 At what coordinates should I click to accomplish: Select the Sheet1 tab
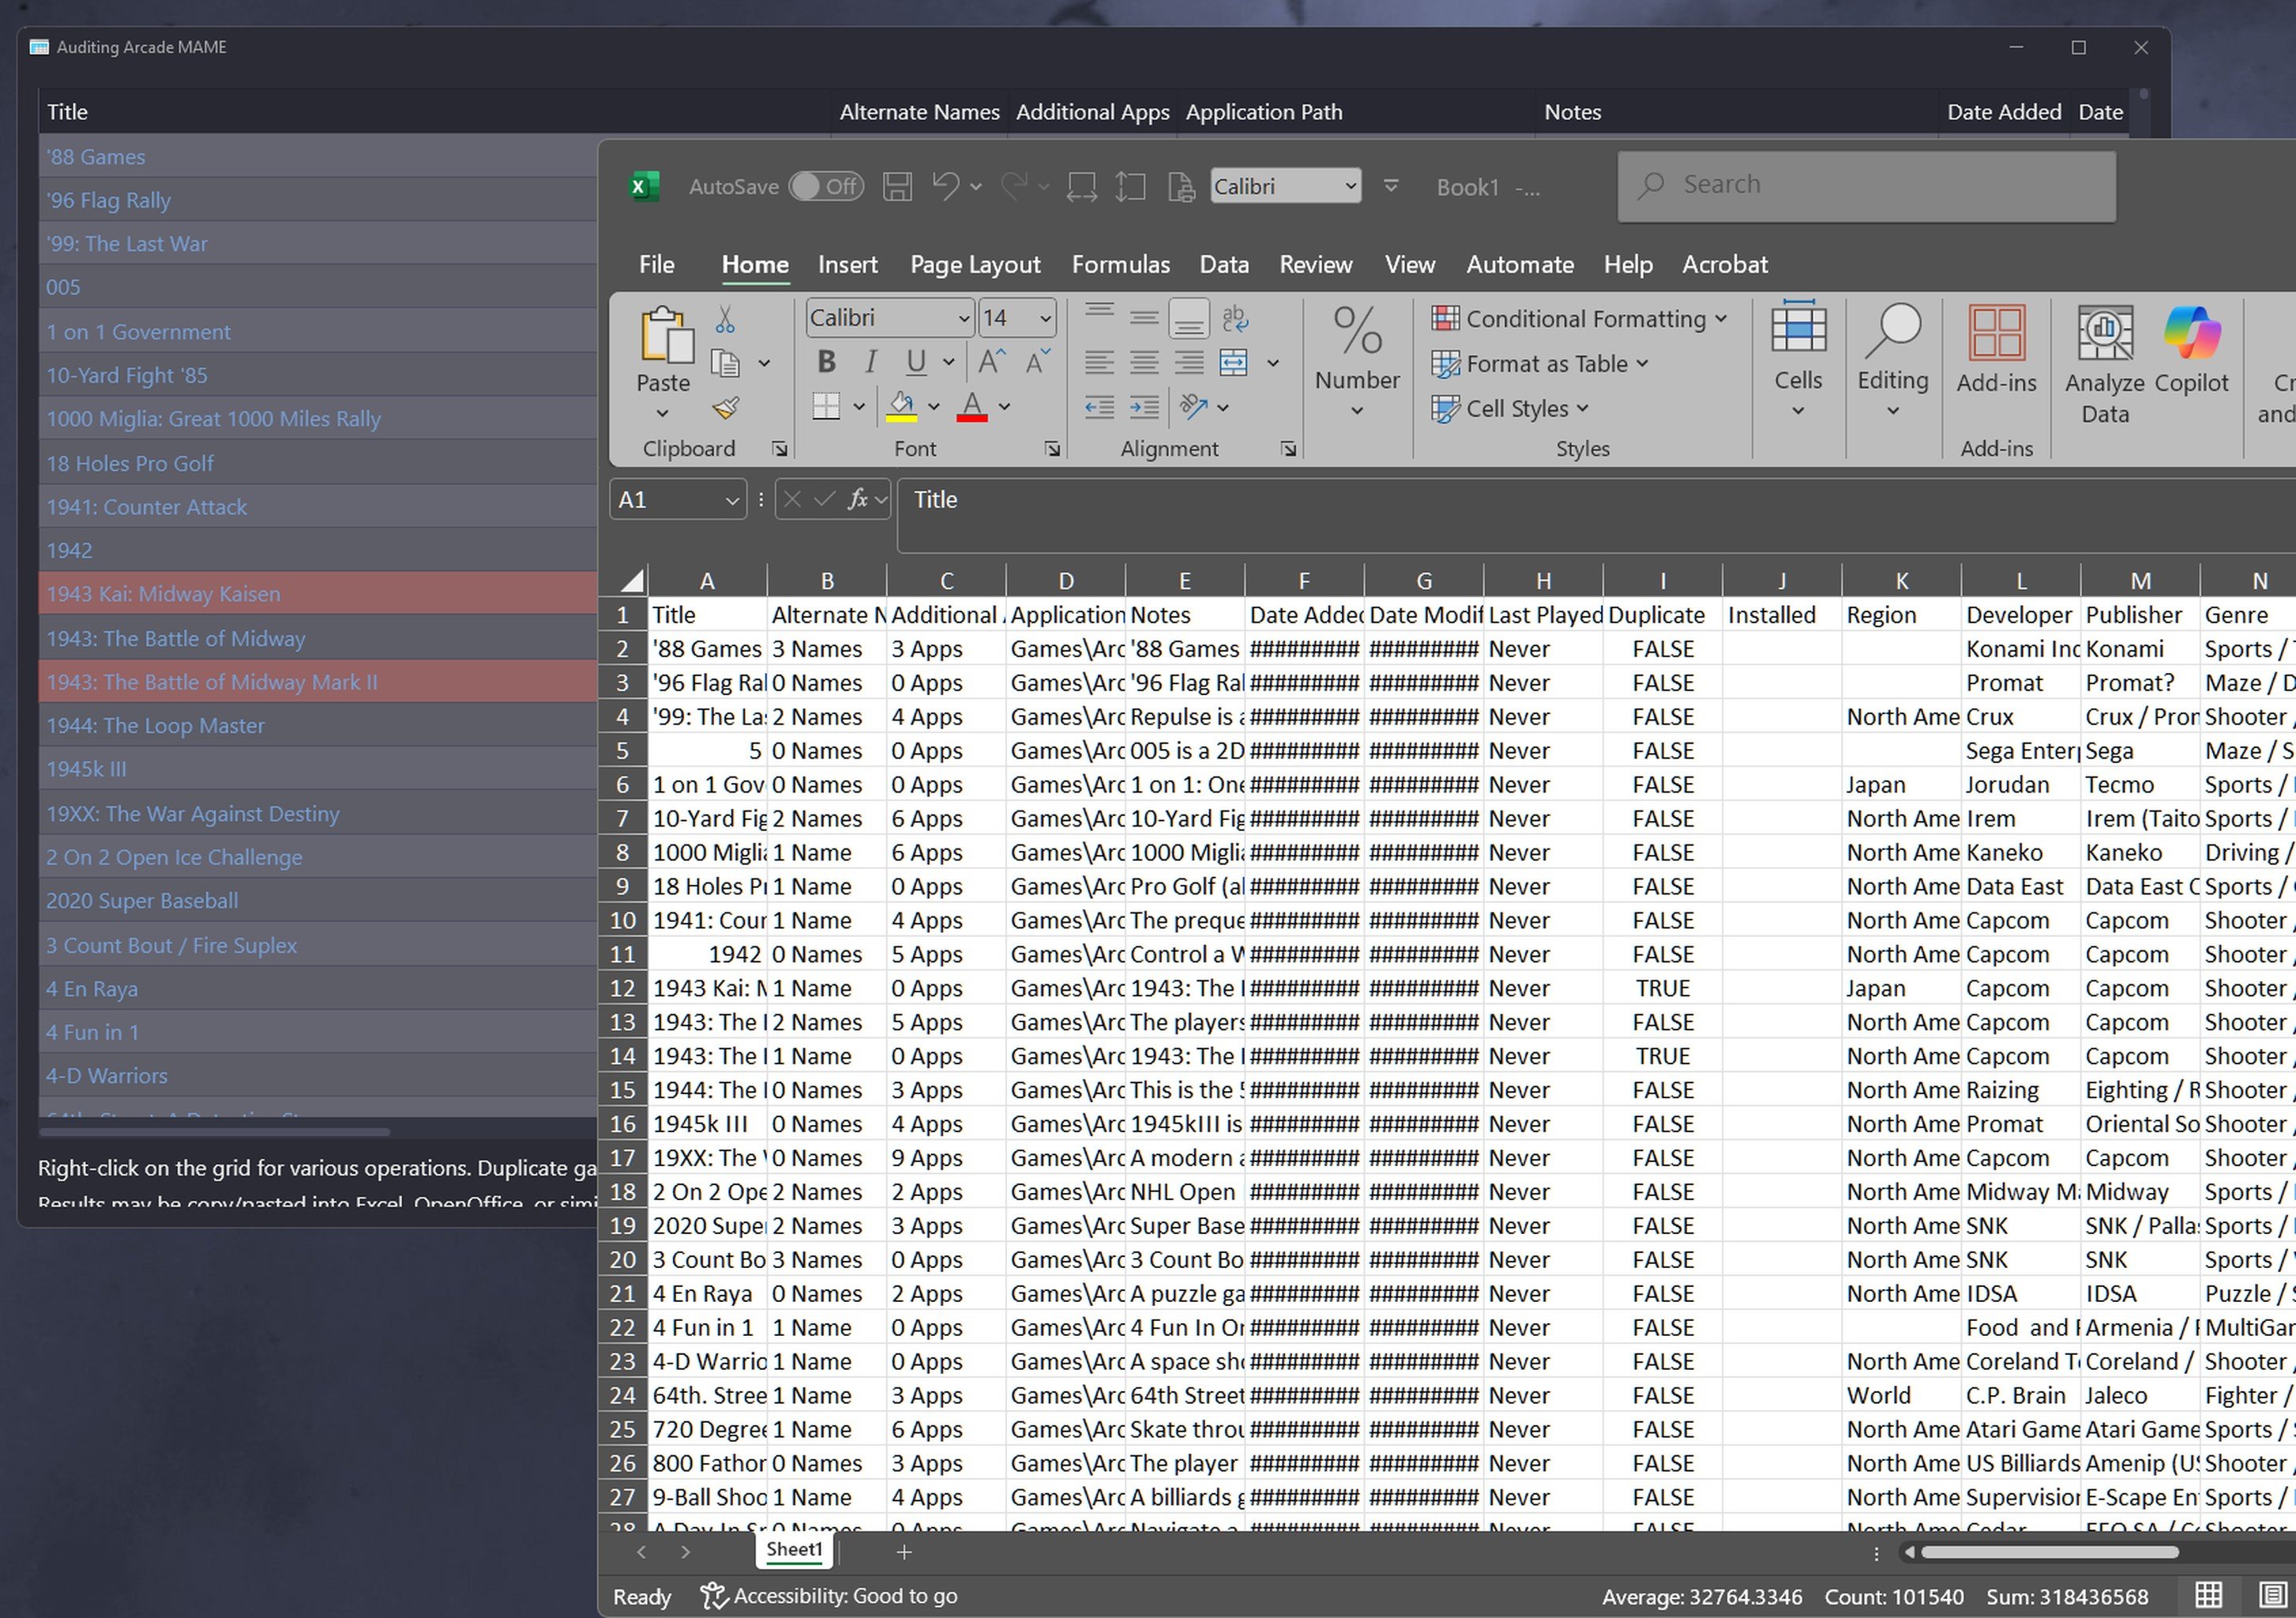click(x=794, y=1550)
